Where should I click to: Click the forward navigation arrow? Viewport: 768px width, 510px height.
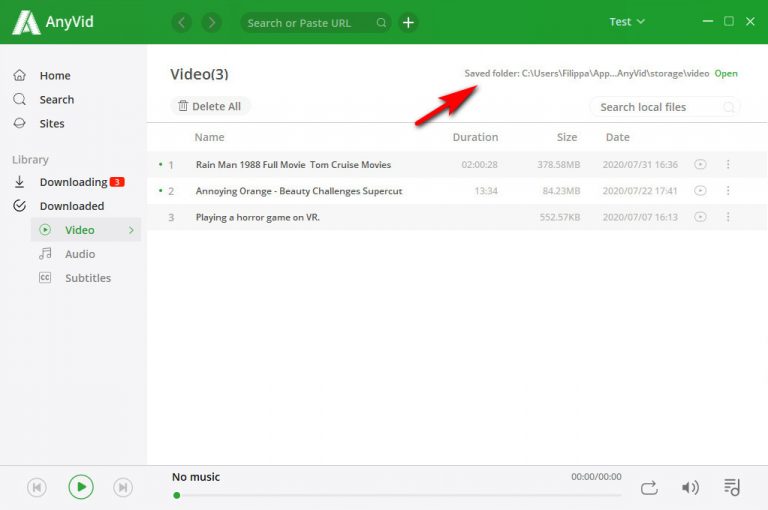[211, 22]
